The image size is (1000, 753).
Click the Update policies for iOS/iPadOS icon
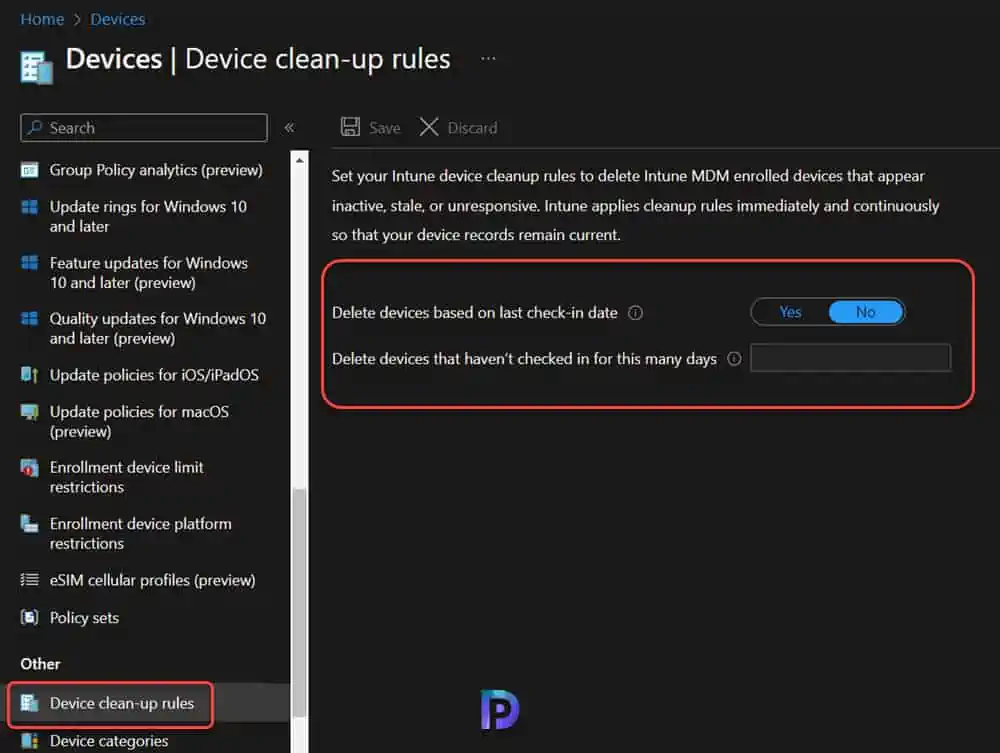click(x=29, y=374)
